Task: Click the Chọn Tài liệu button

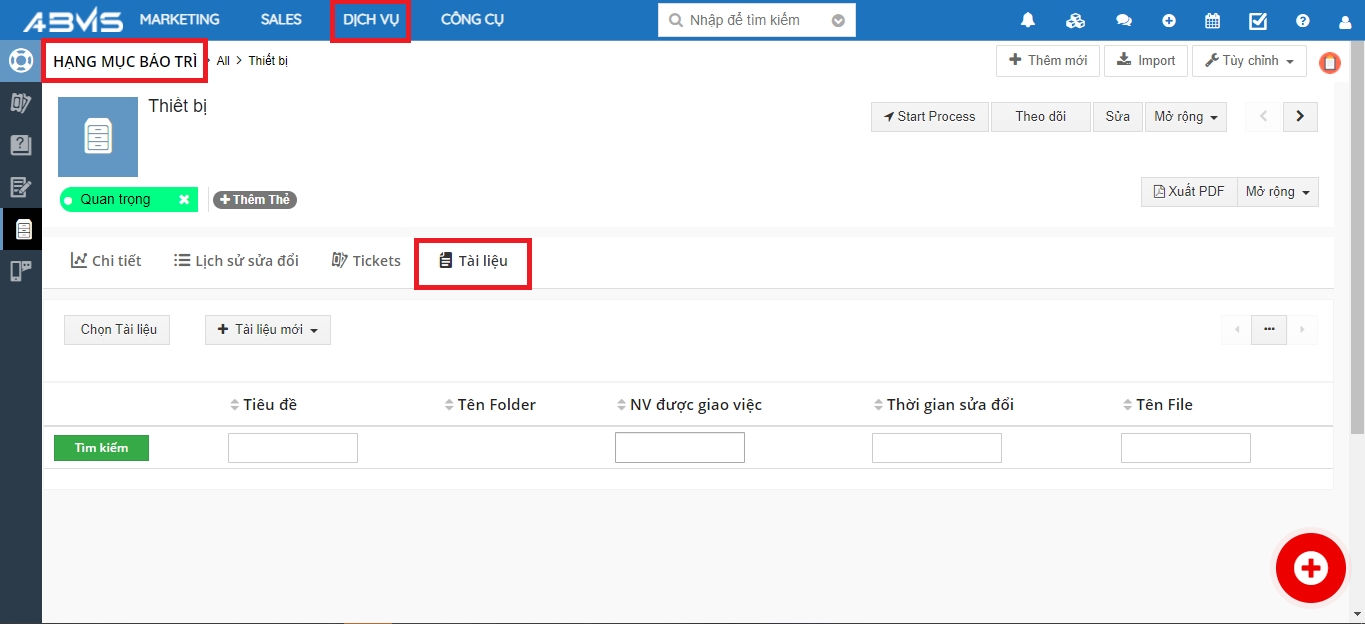Action: (118, 330)
